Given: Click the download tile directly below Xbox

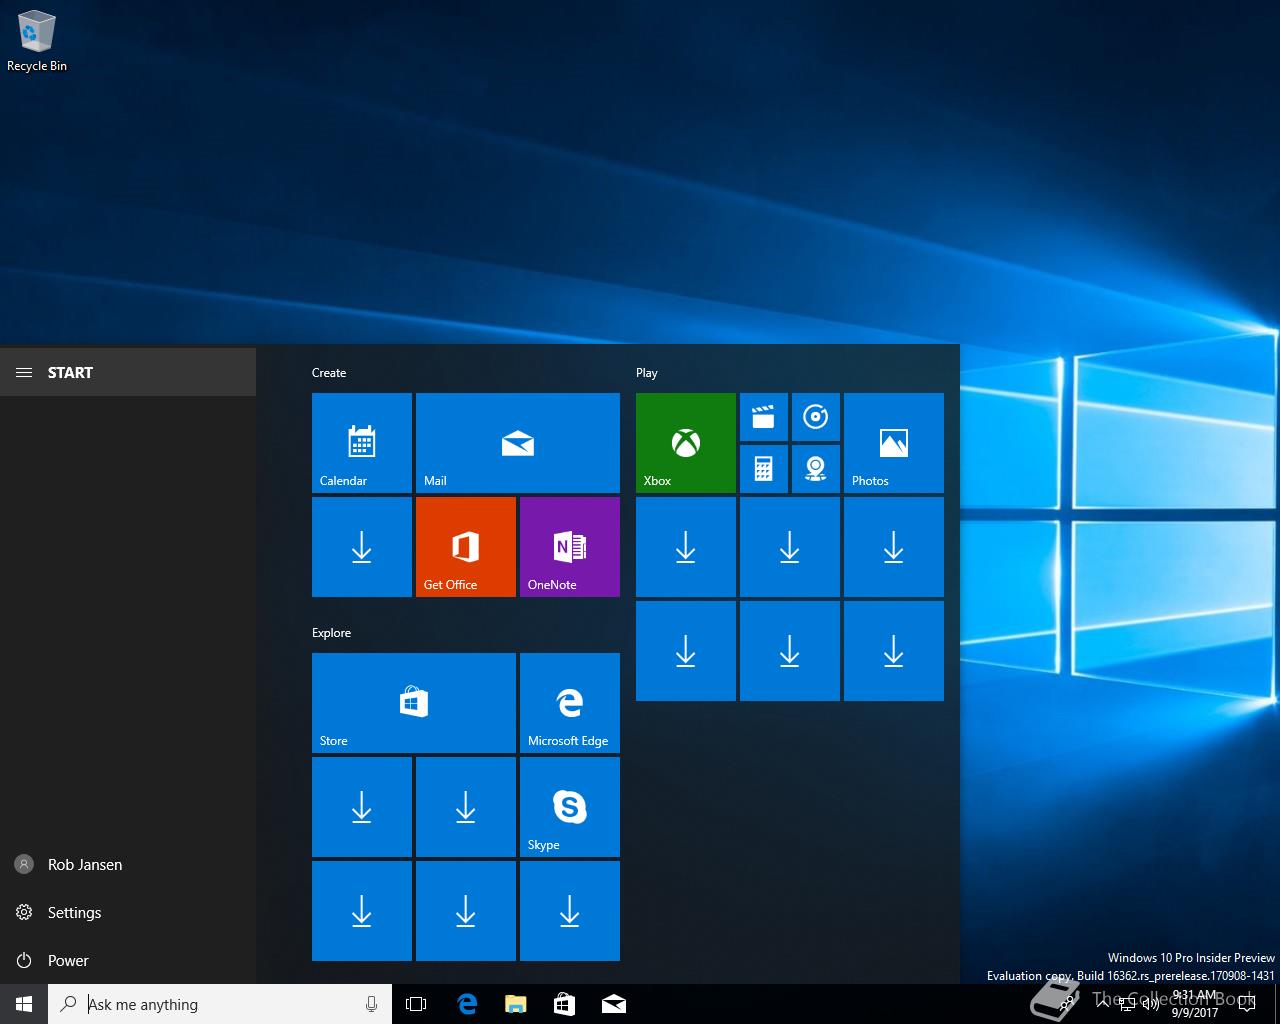Looking at the screenshot, I should coord(686,547).
